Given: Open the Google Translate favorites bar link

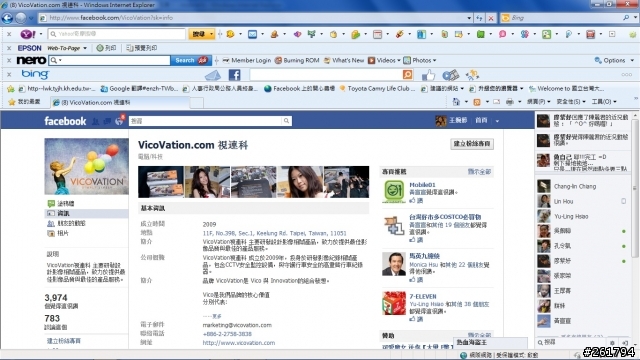Looking at the screenshot, I should click(x=139, y=89).
